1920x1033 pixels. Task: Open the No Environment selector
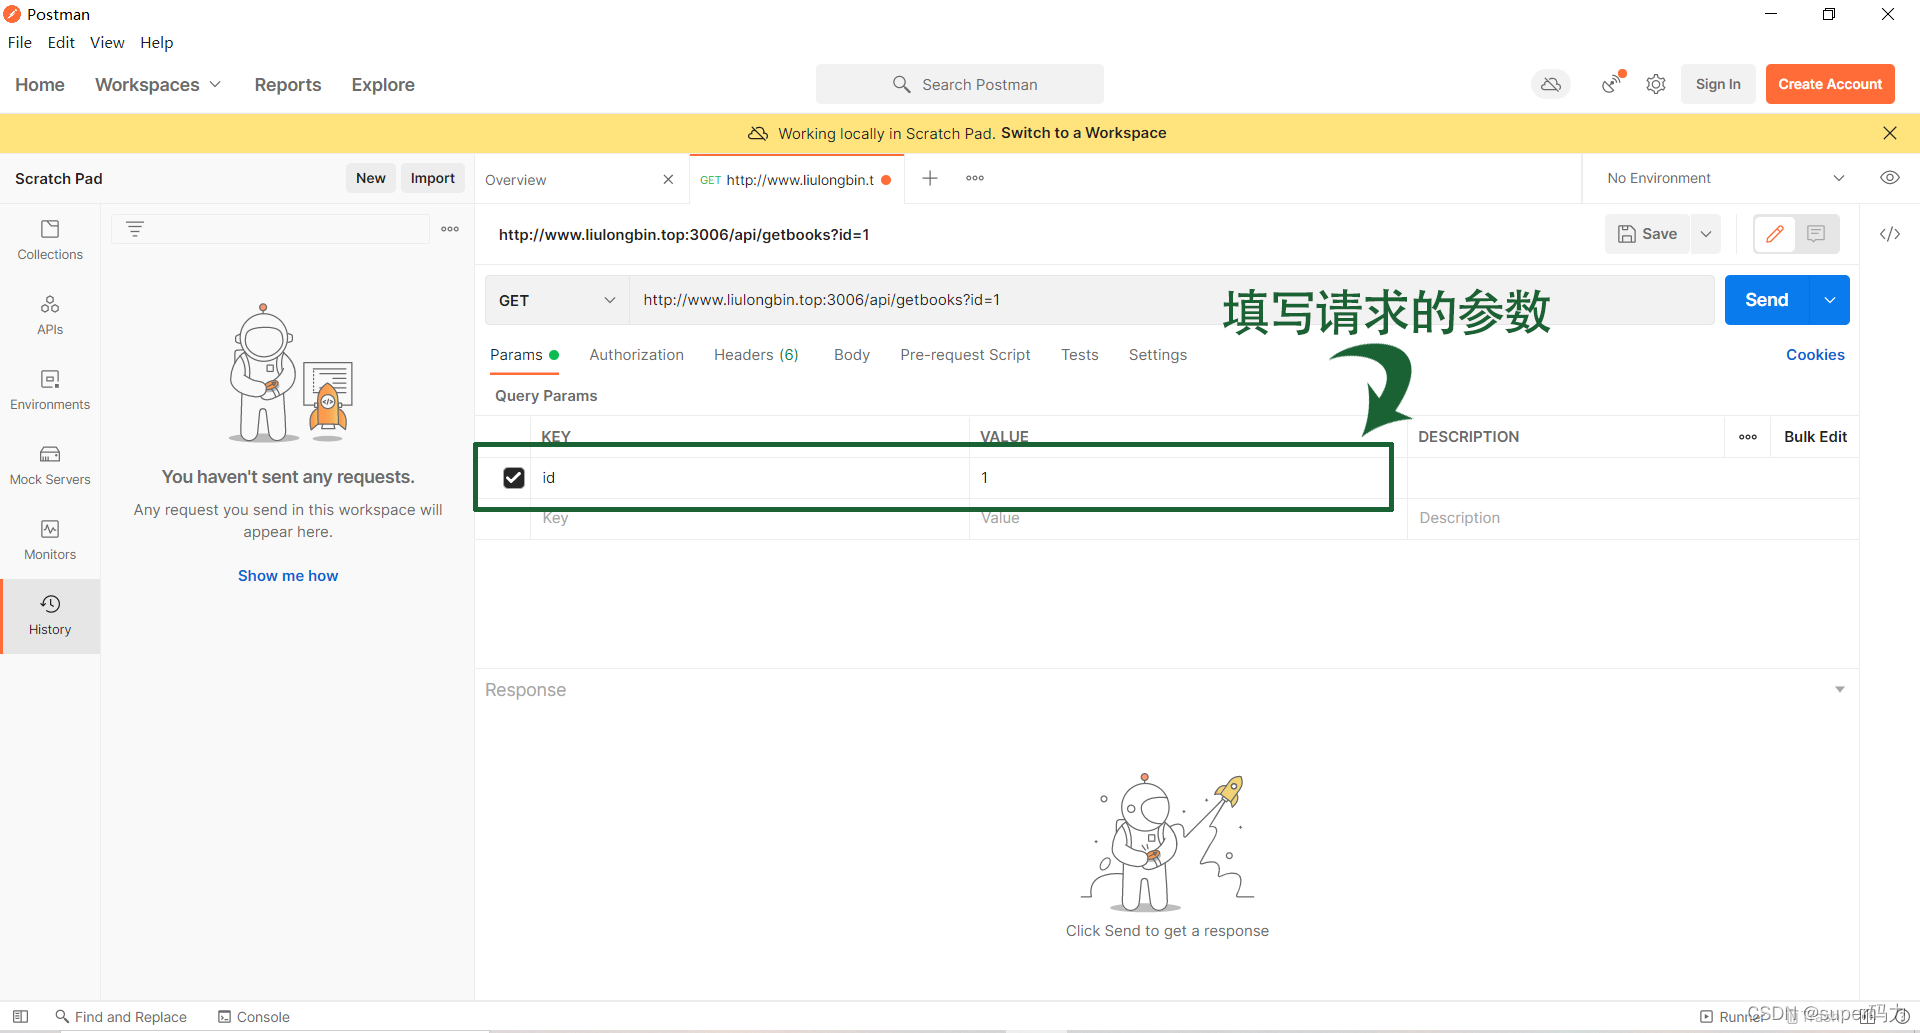pos(1725,178)
